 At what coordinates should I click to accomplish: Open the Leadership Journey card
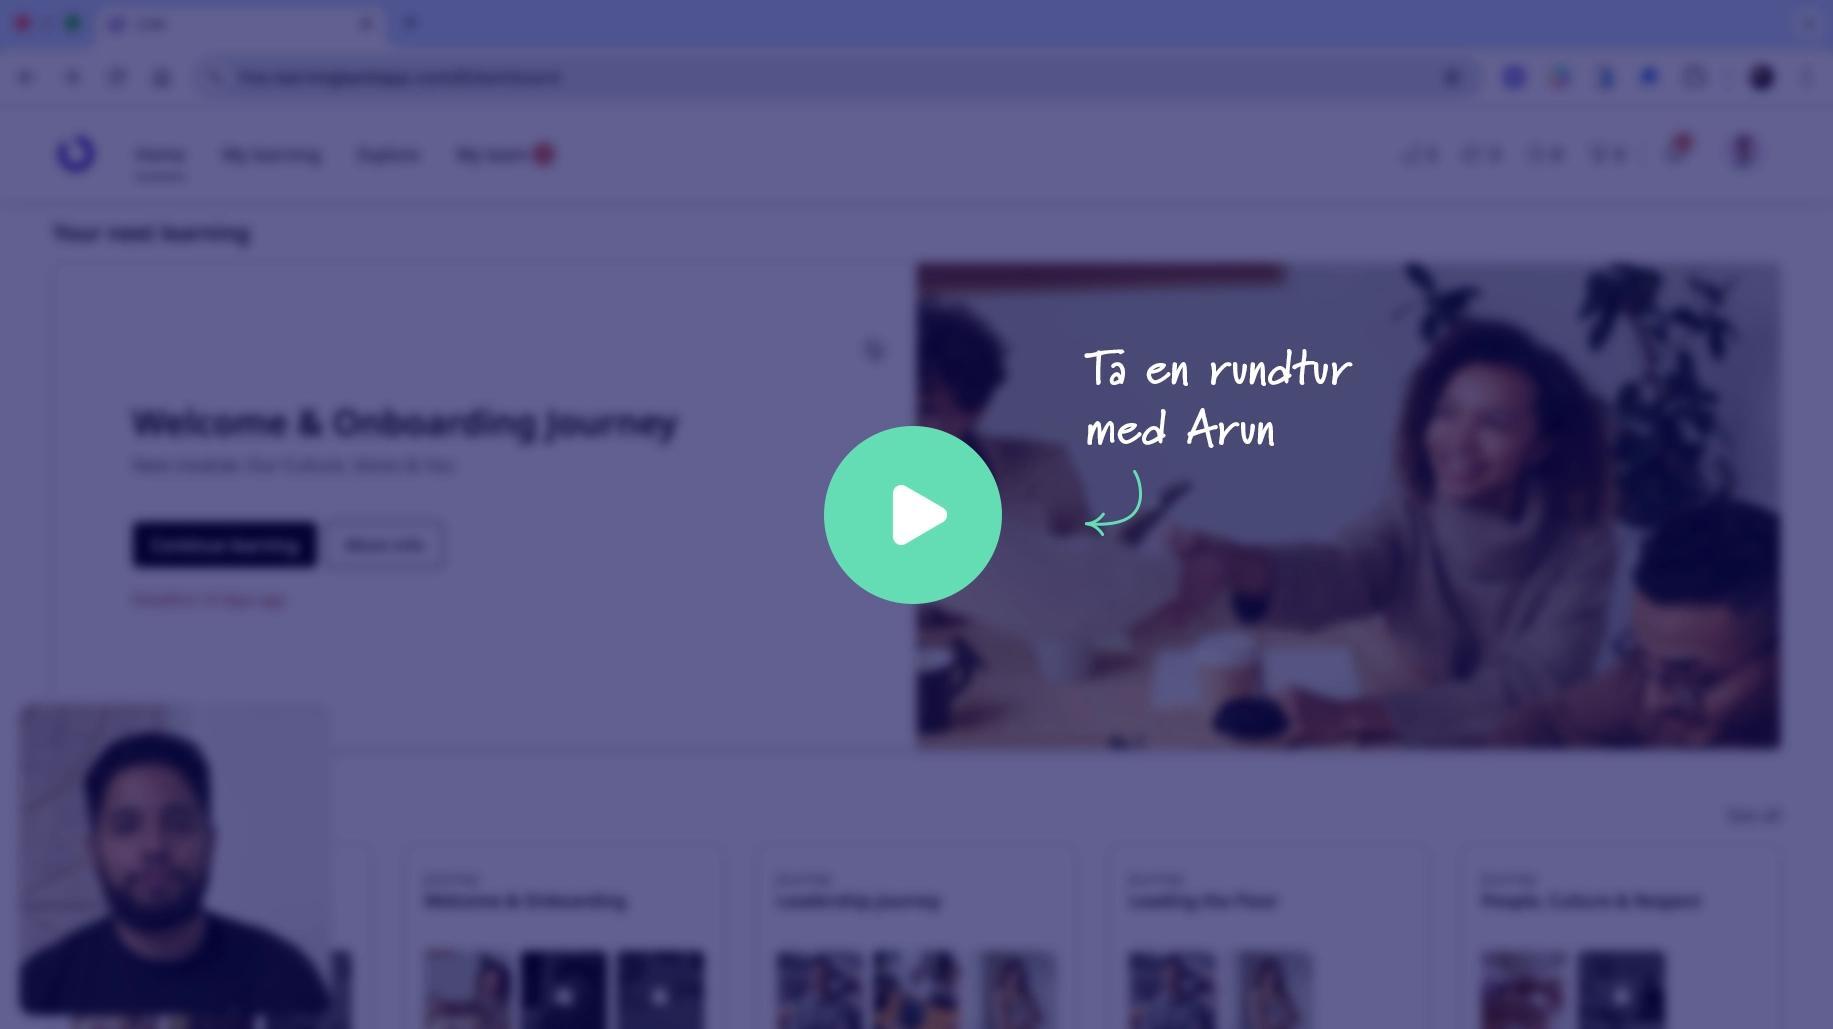916,937
